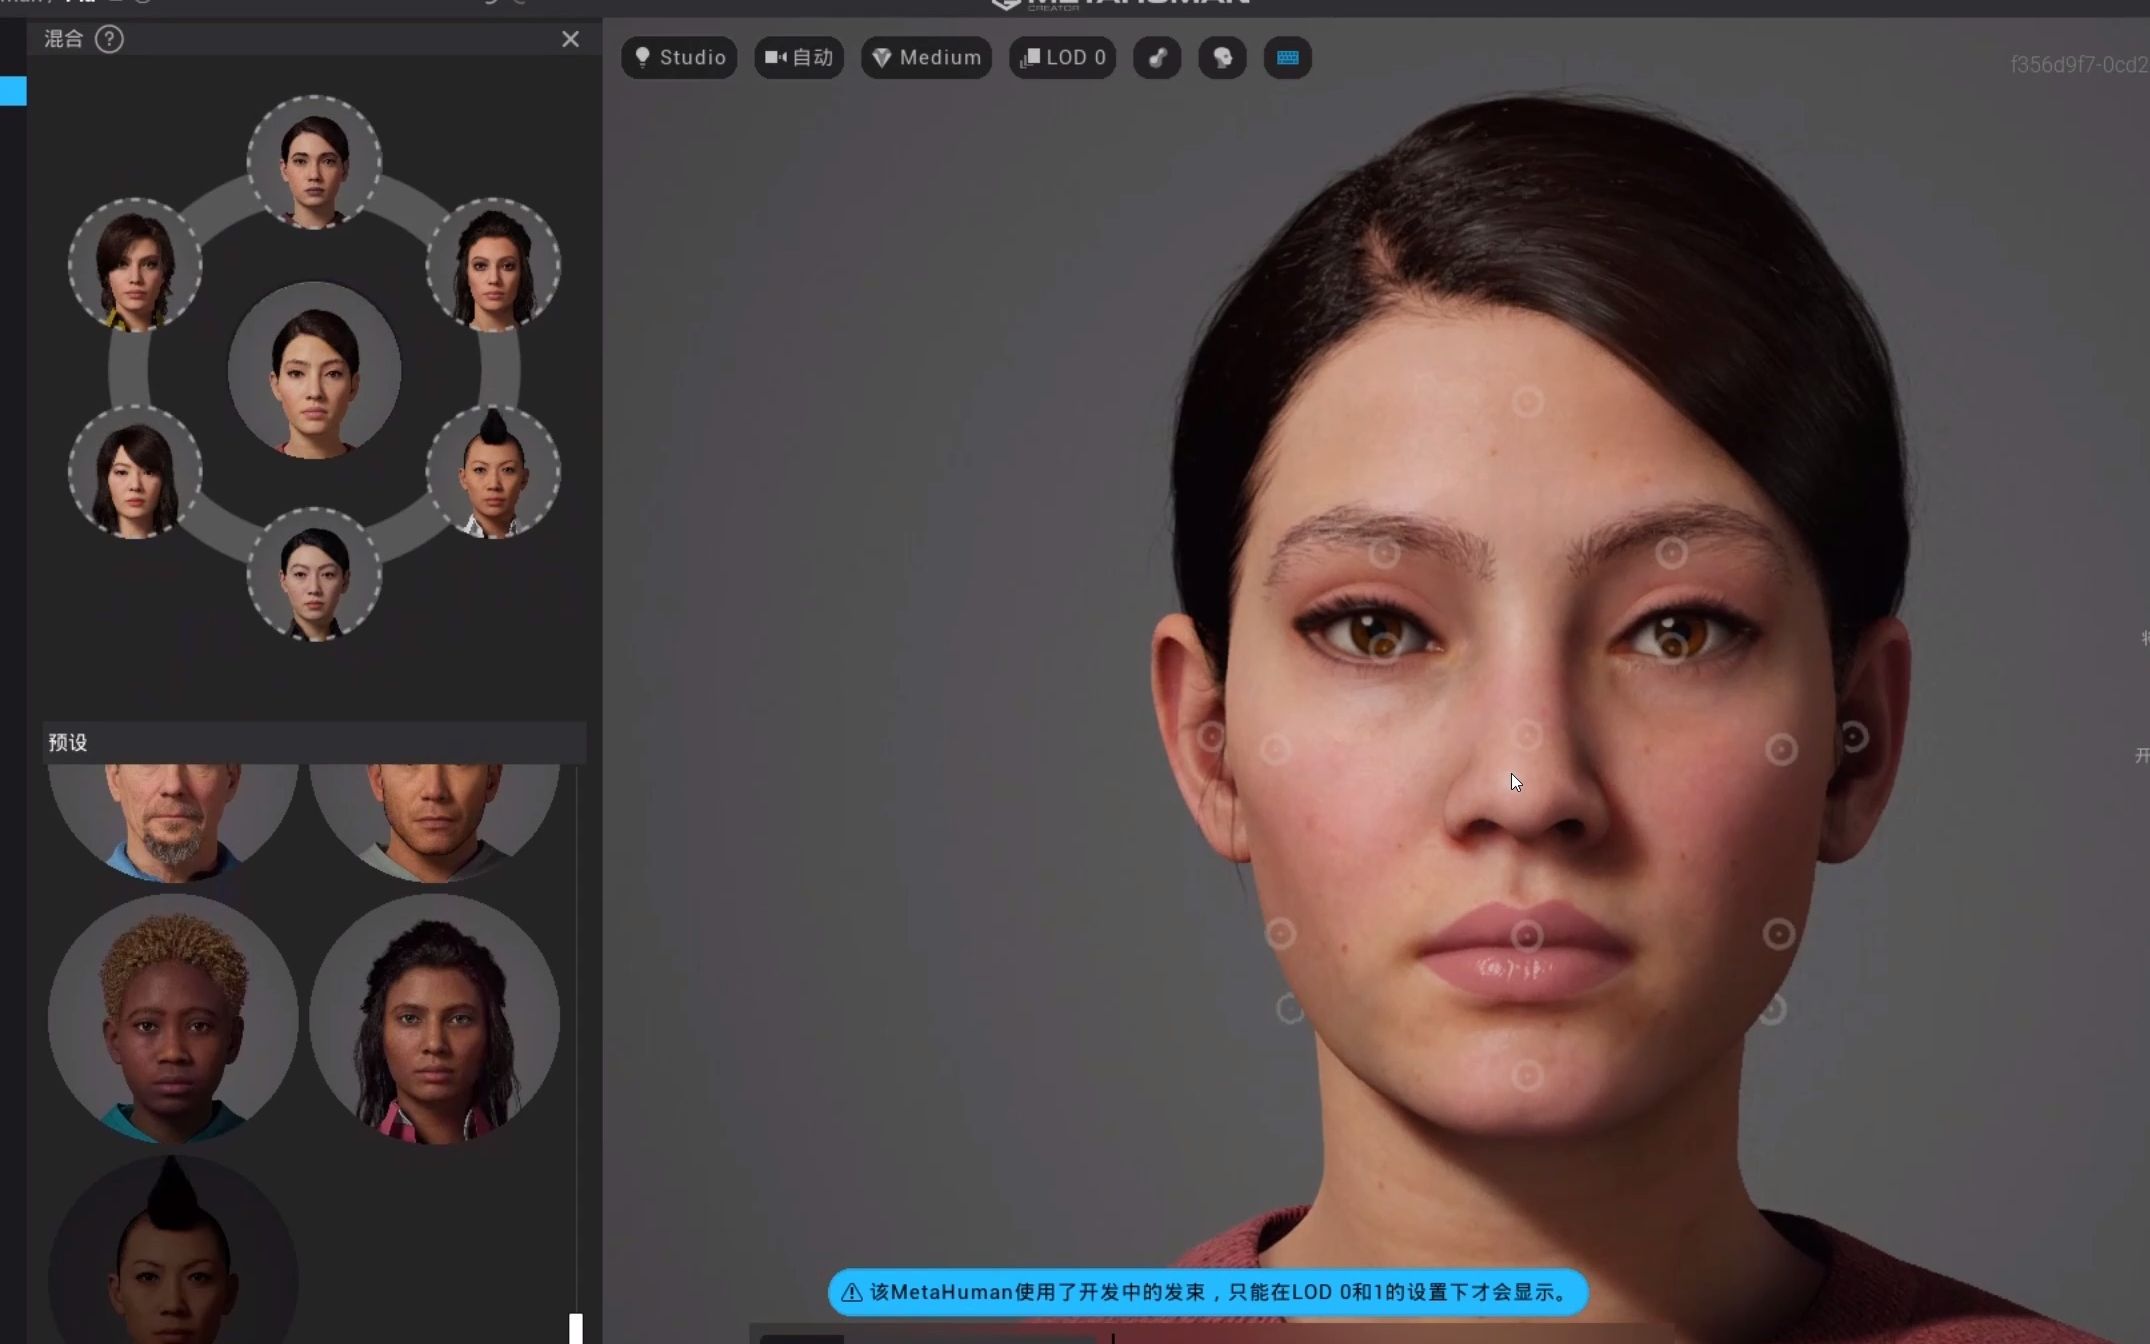This screenshot has width=2150, height=1344.
Task: Change the LOD 0 level setting
Action: (x=1062, y=58)
